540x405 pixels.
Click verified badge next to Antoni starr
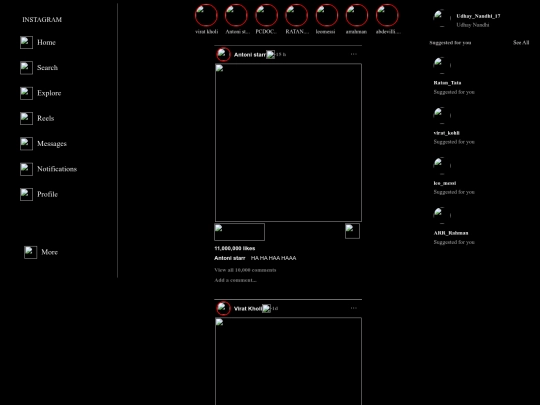270,54
